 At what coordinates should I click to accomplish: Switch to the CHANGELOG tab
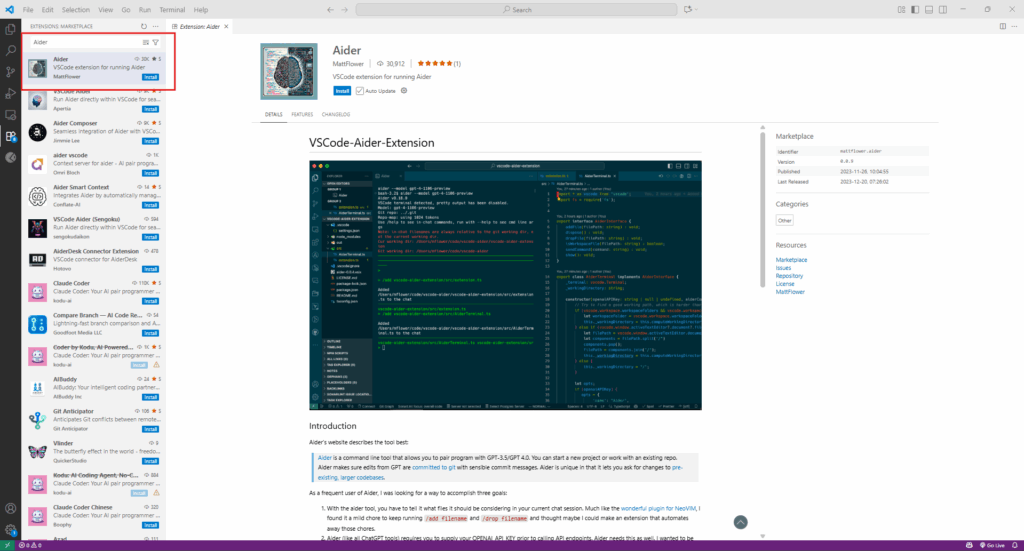pyautogui.click(x=336, y=114)
